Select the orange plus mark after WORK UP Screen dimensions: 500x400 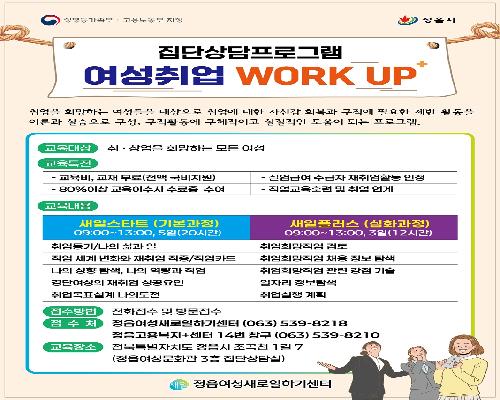(422, 64)
